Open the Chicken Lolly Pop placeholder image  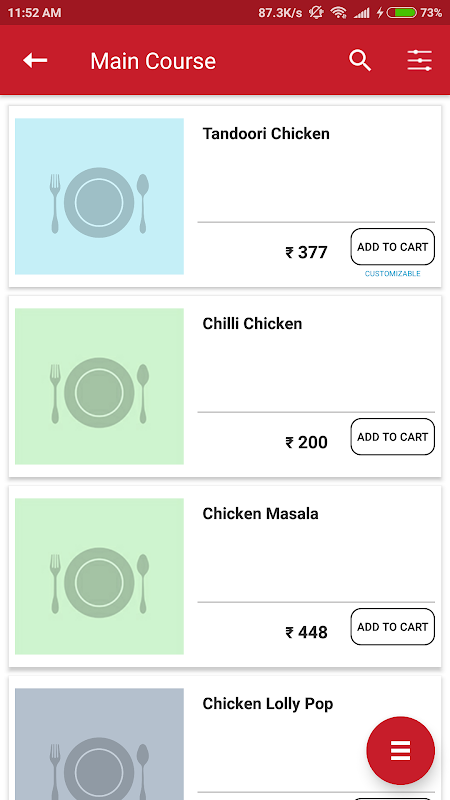point(99,744)
